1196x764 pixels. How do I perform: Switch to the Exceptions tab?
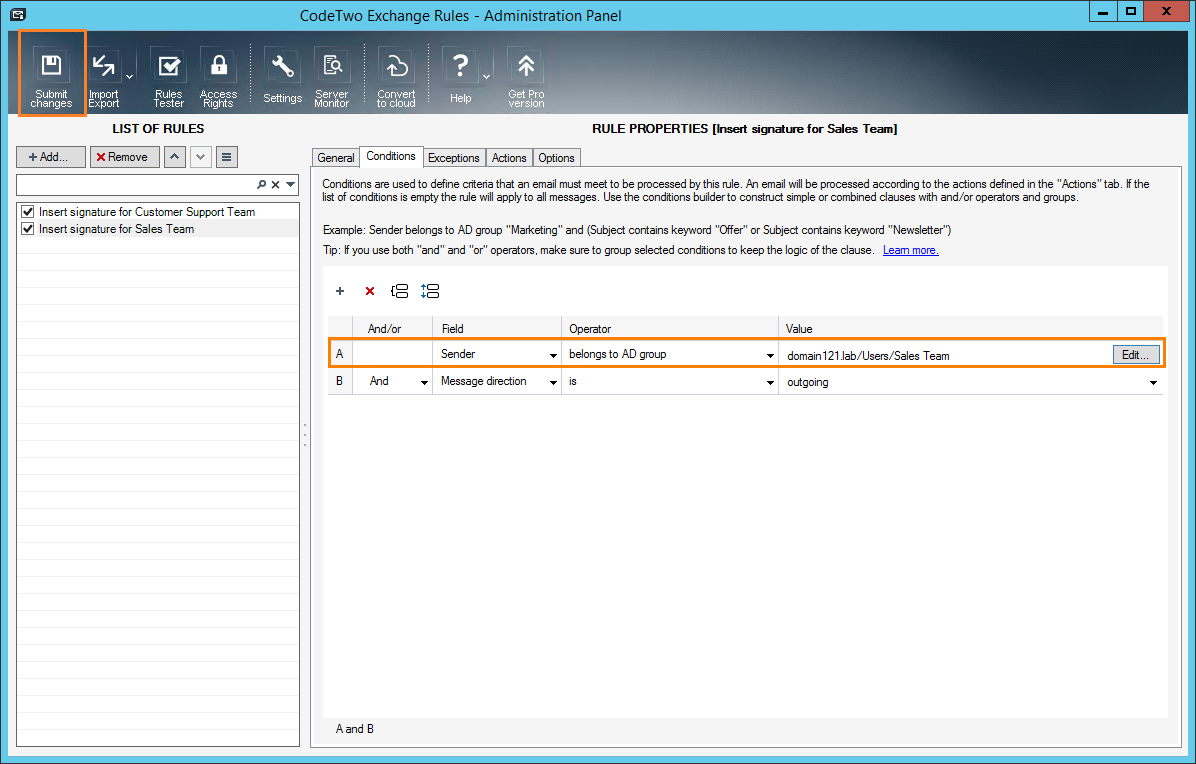pos(454,158)
